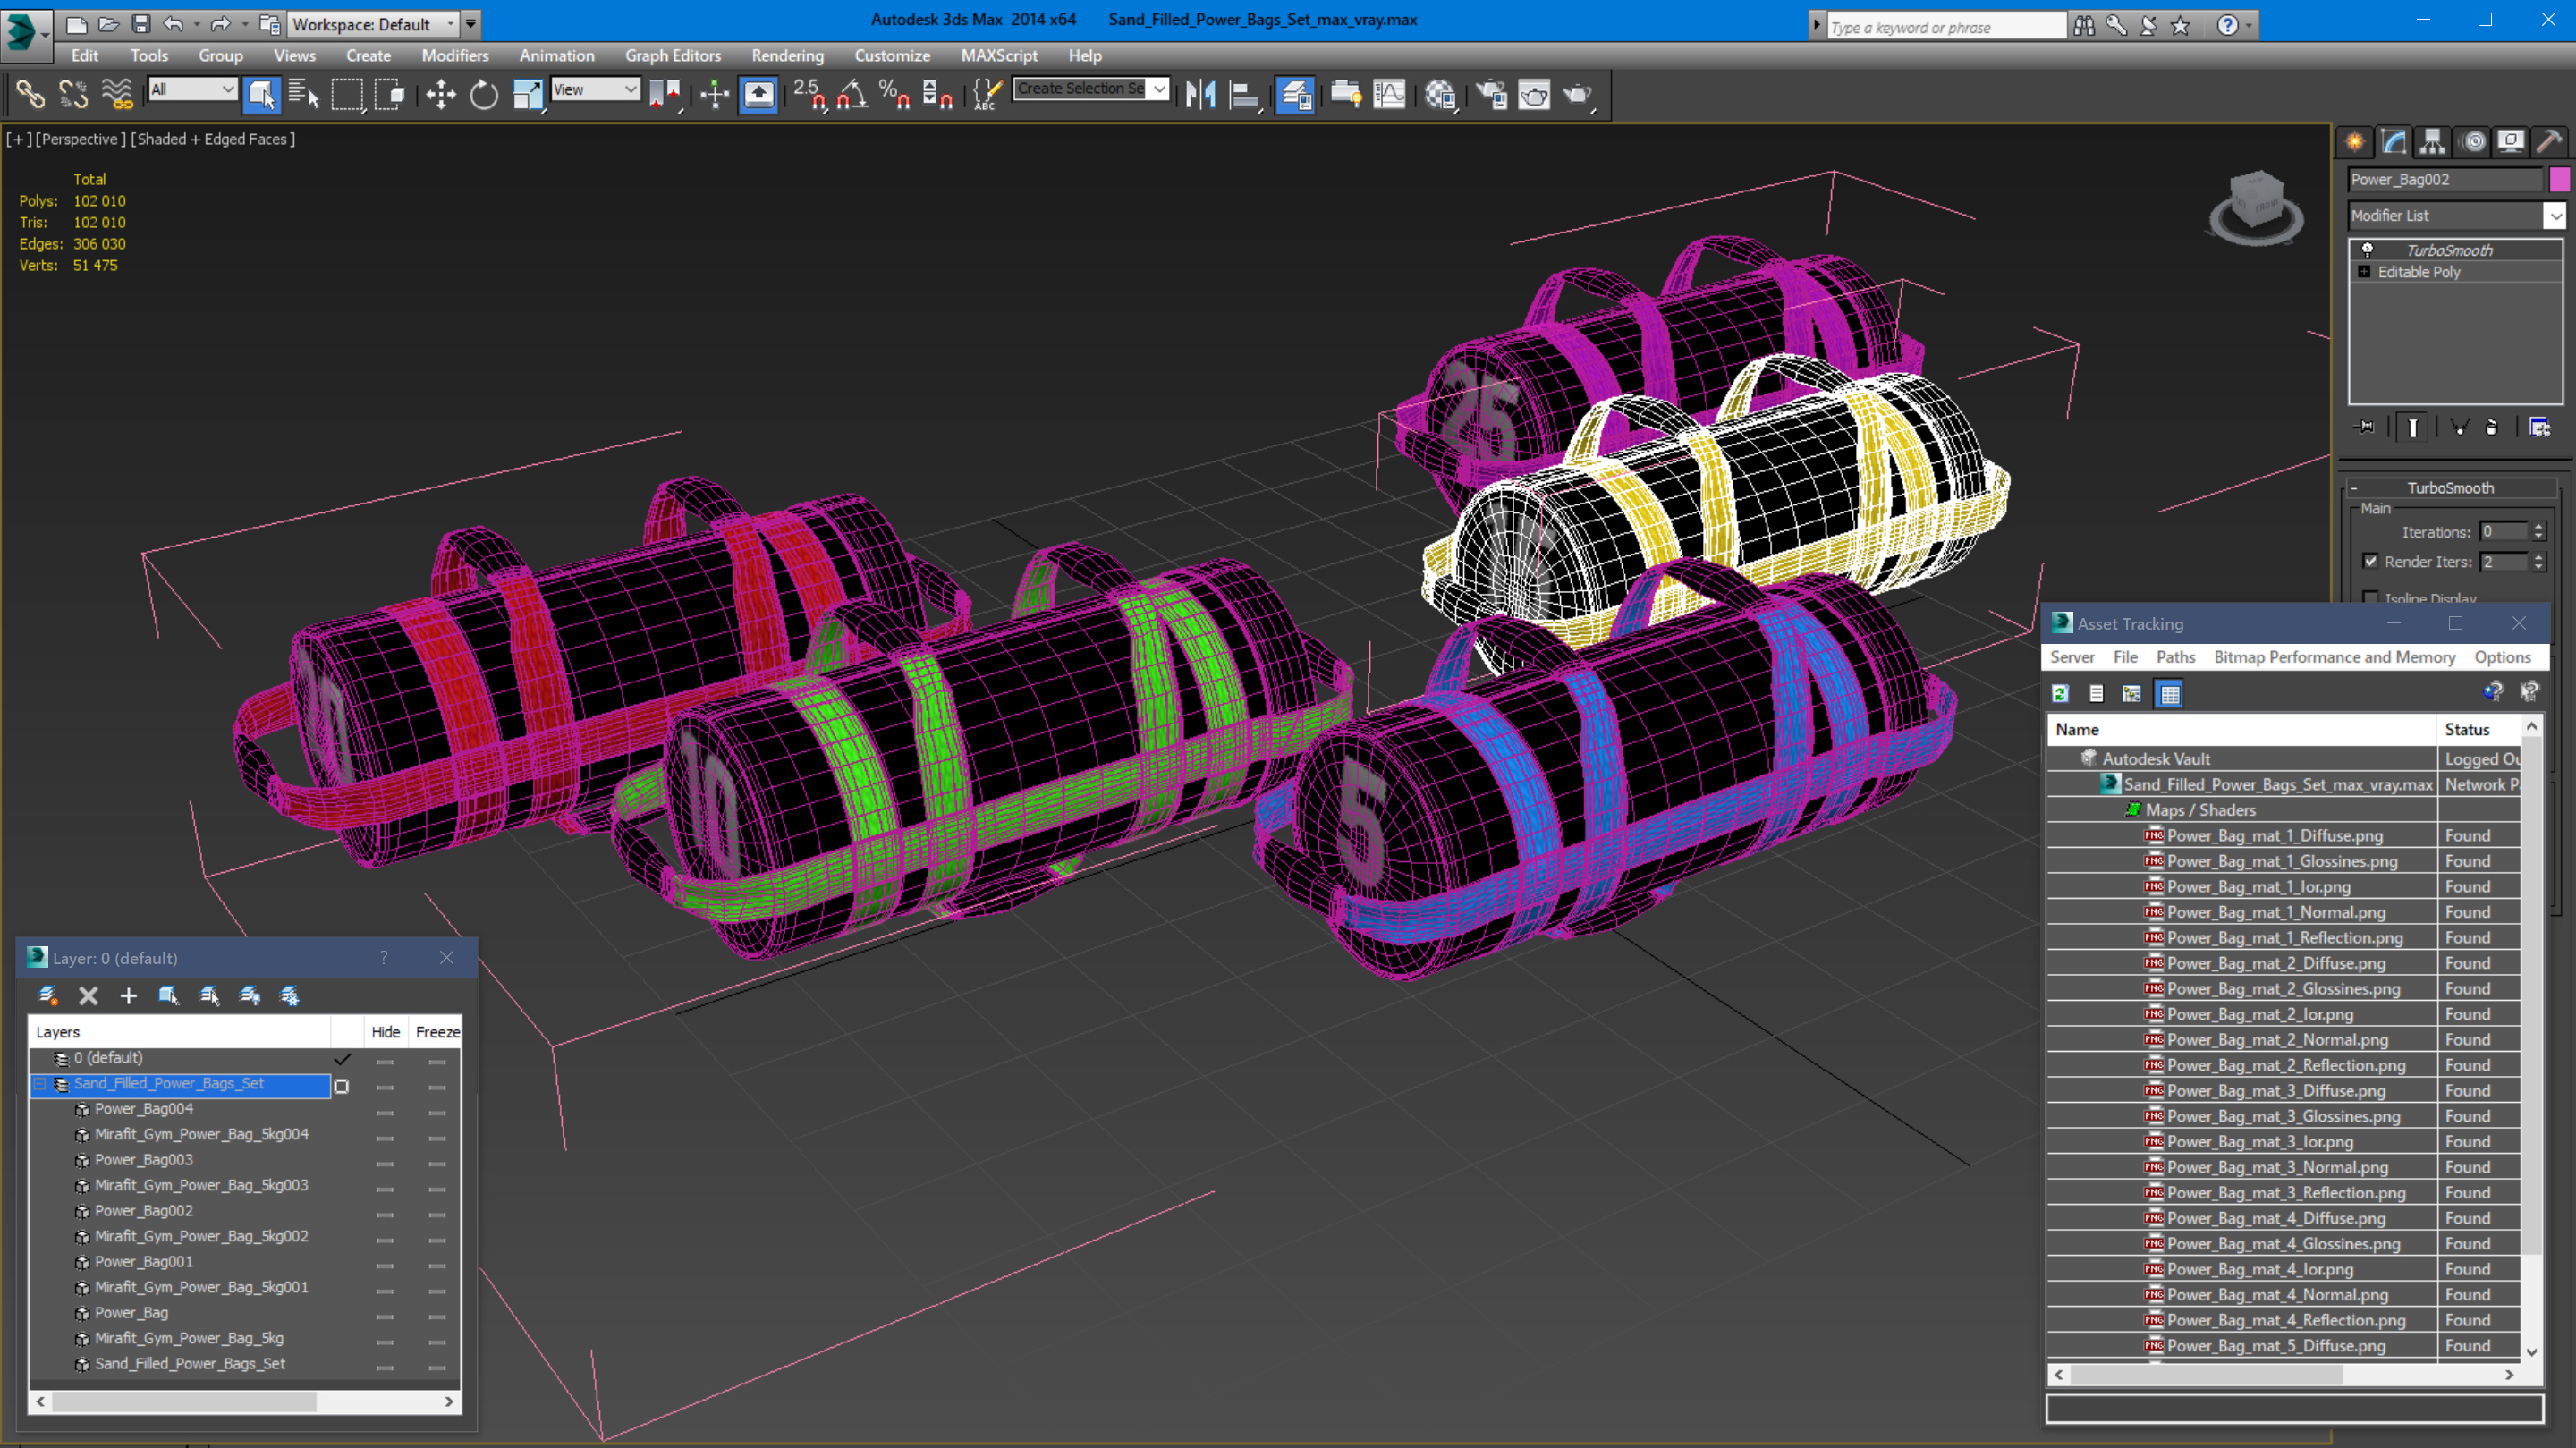The image size is (2576, 1448).
Task: Open Select by Name list
Action: click(x=303, y=95)
